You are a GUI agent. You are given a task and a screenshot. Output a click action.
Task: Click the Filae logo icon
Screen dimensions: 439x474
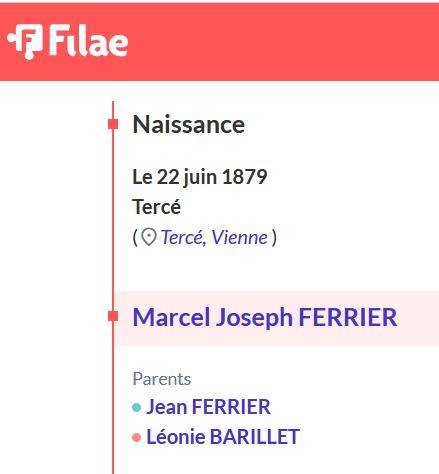tap(25, 41)
